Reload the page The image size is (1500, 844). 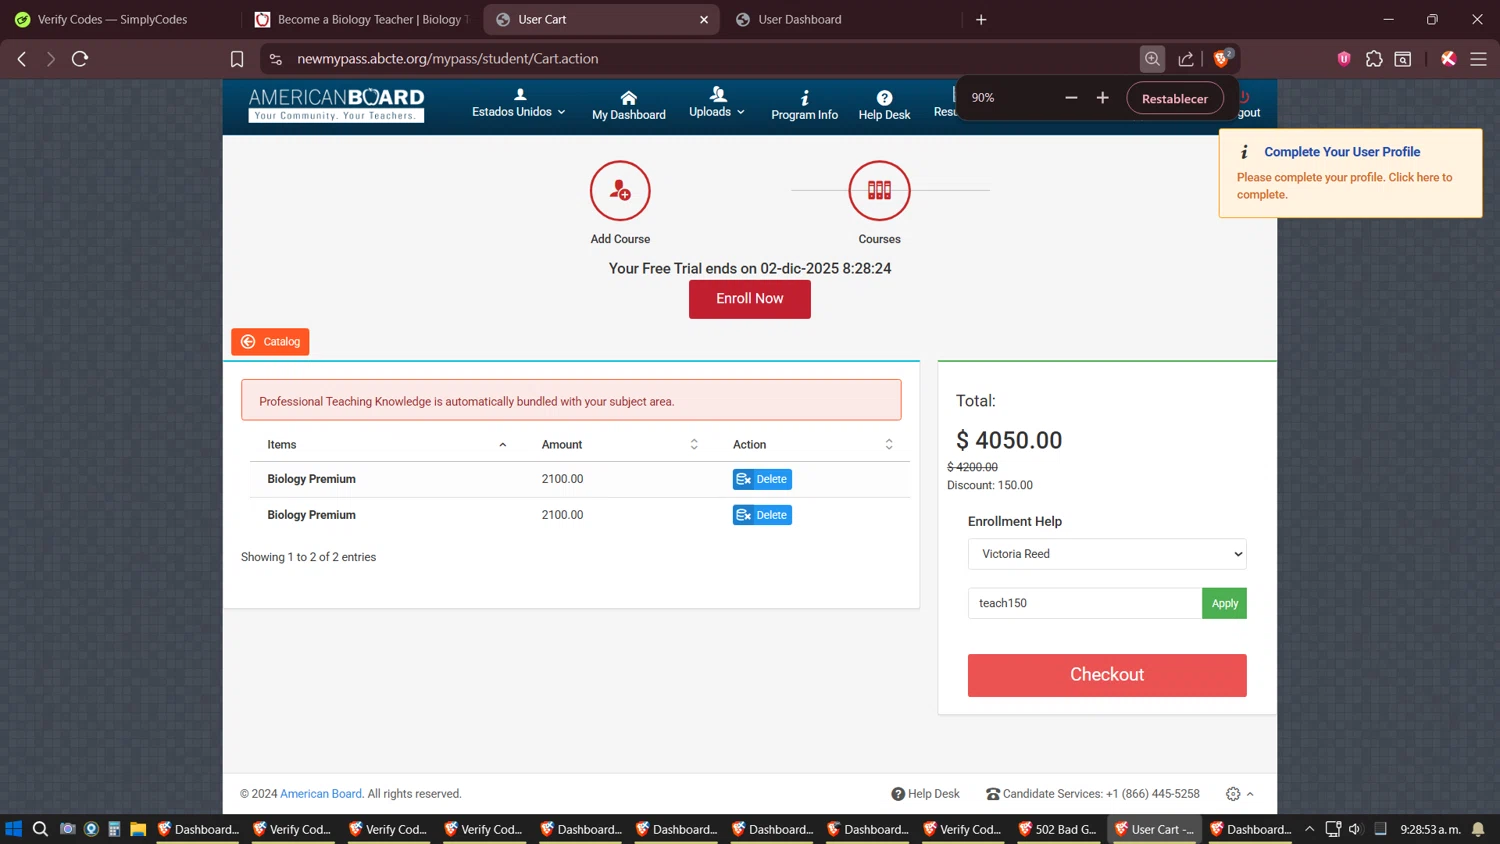(x=80, y=59)
